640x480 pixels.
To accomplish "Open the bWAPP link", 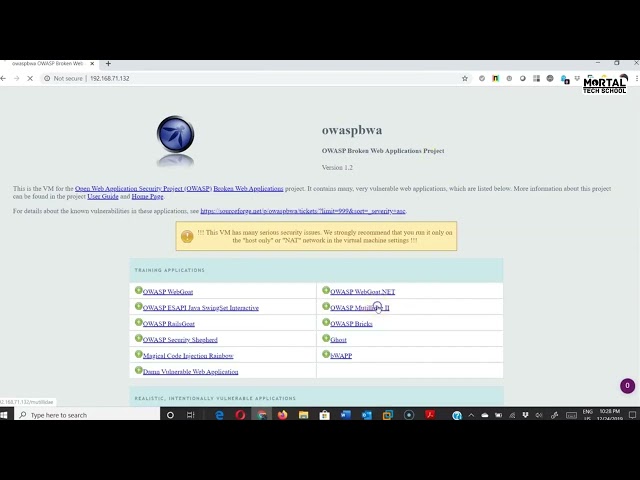I will (x=341, y=356).
